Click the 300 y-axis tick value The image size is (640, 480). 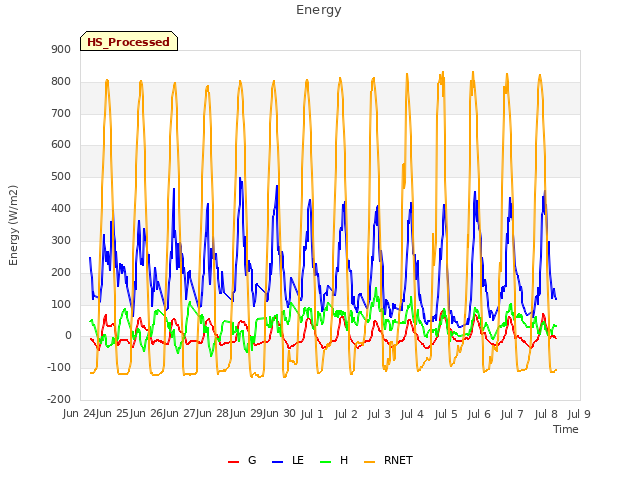pos(61,240)
